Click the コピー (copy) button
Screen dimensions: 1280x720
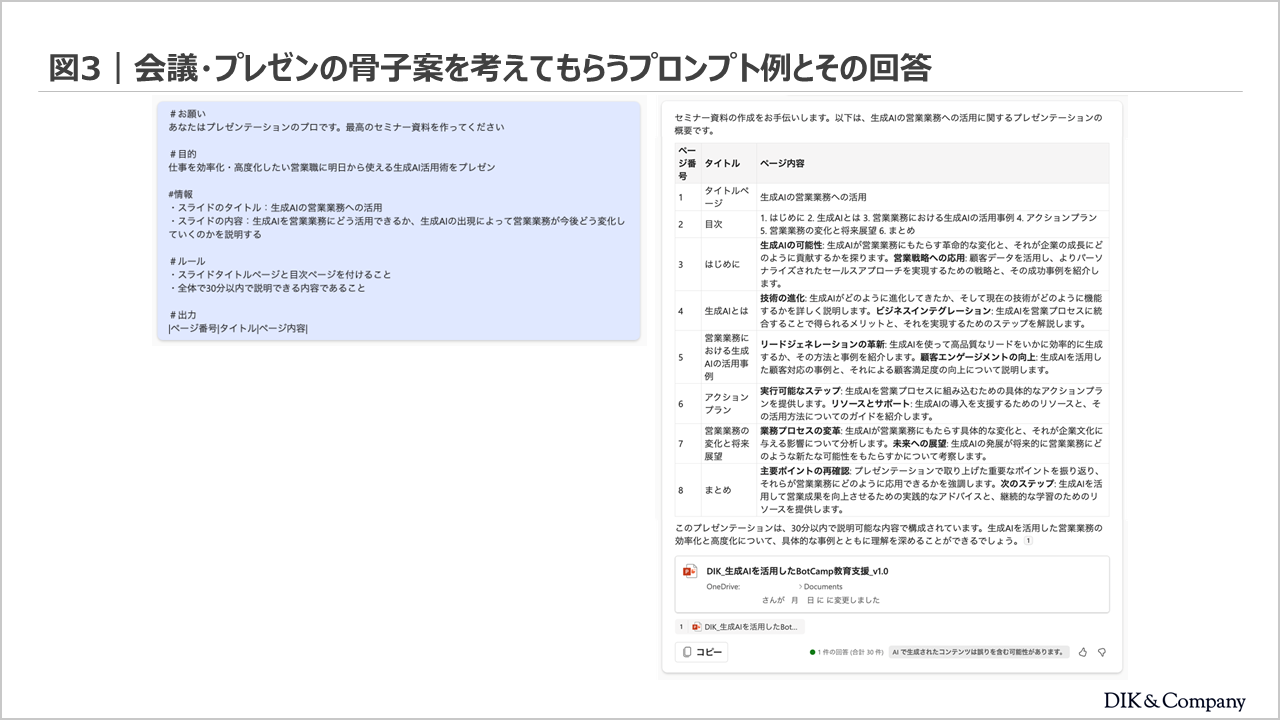click(702, 652)
